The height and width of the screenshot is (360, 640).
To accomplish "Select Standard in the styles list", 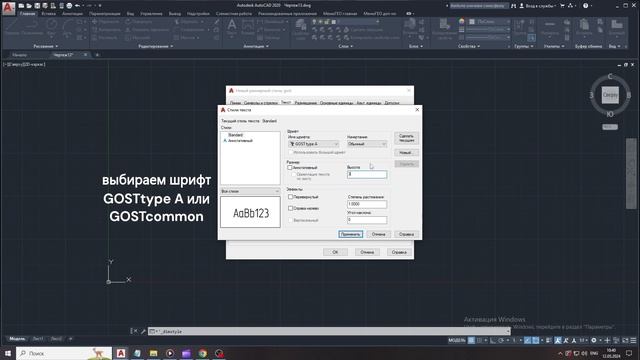I will tap(236, 135).
